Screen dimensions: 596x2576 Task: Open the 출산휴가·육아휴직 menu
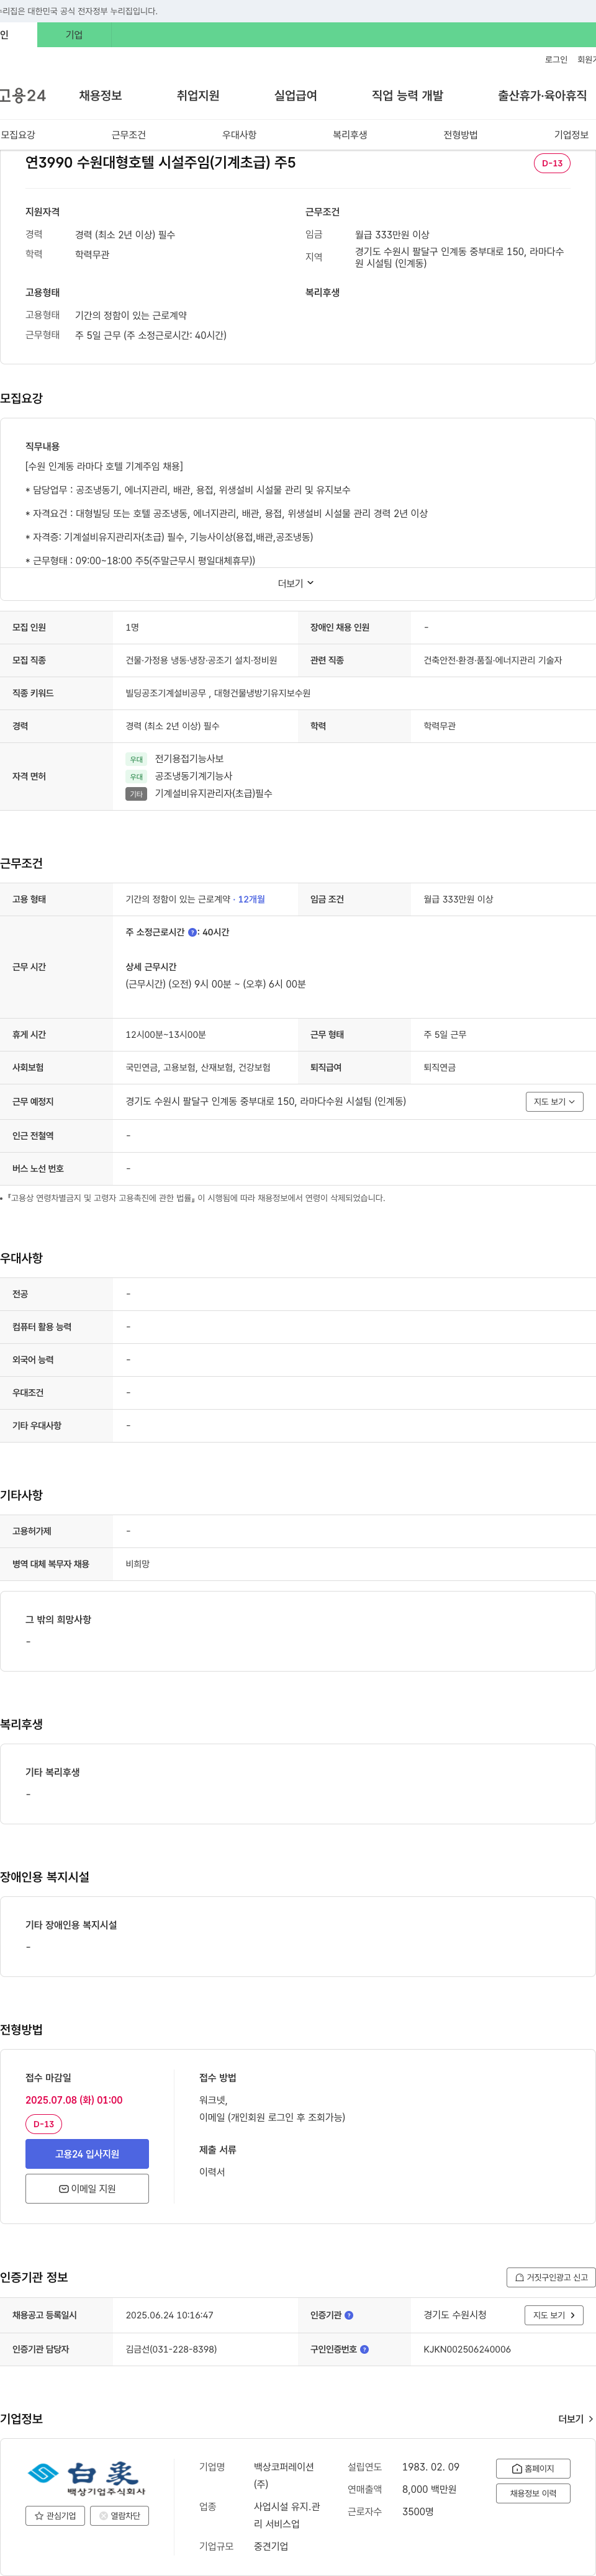(x=542, y=96)
